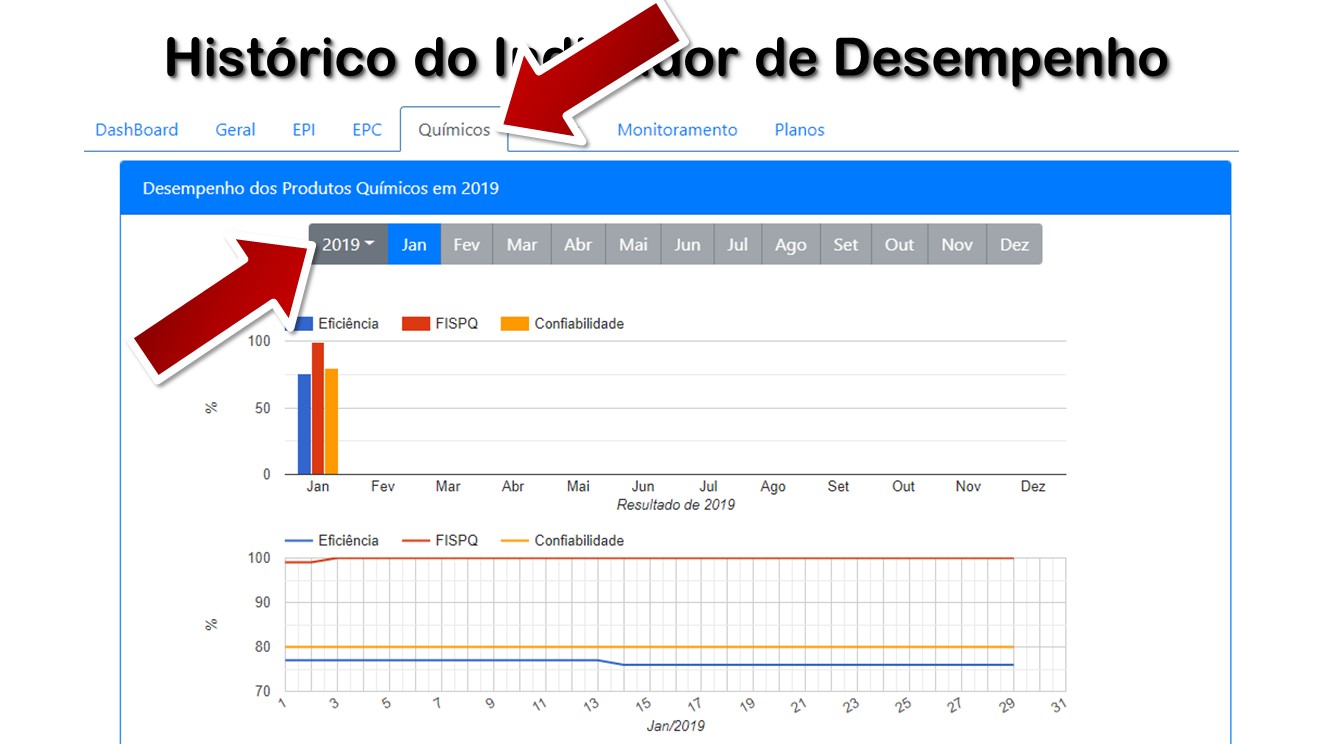Toggle Eficiência legend in line chart
Viewport: 1323px width, 744px height.
pos(332,541)
